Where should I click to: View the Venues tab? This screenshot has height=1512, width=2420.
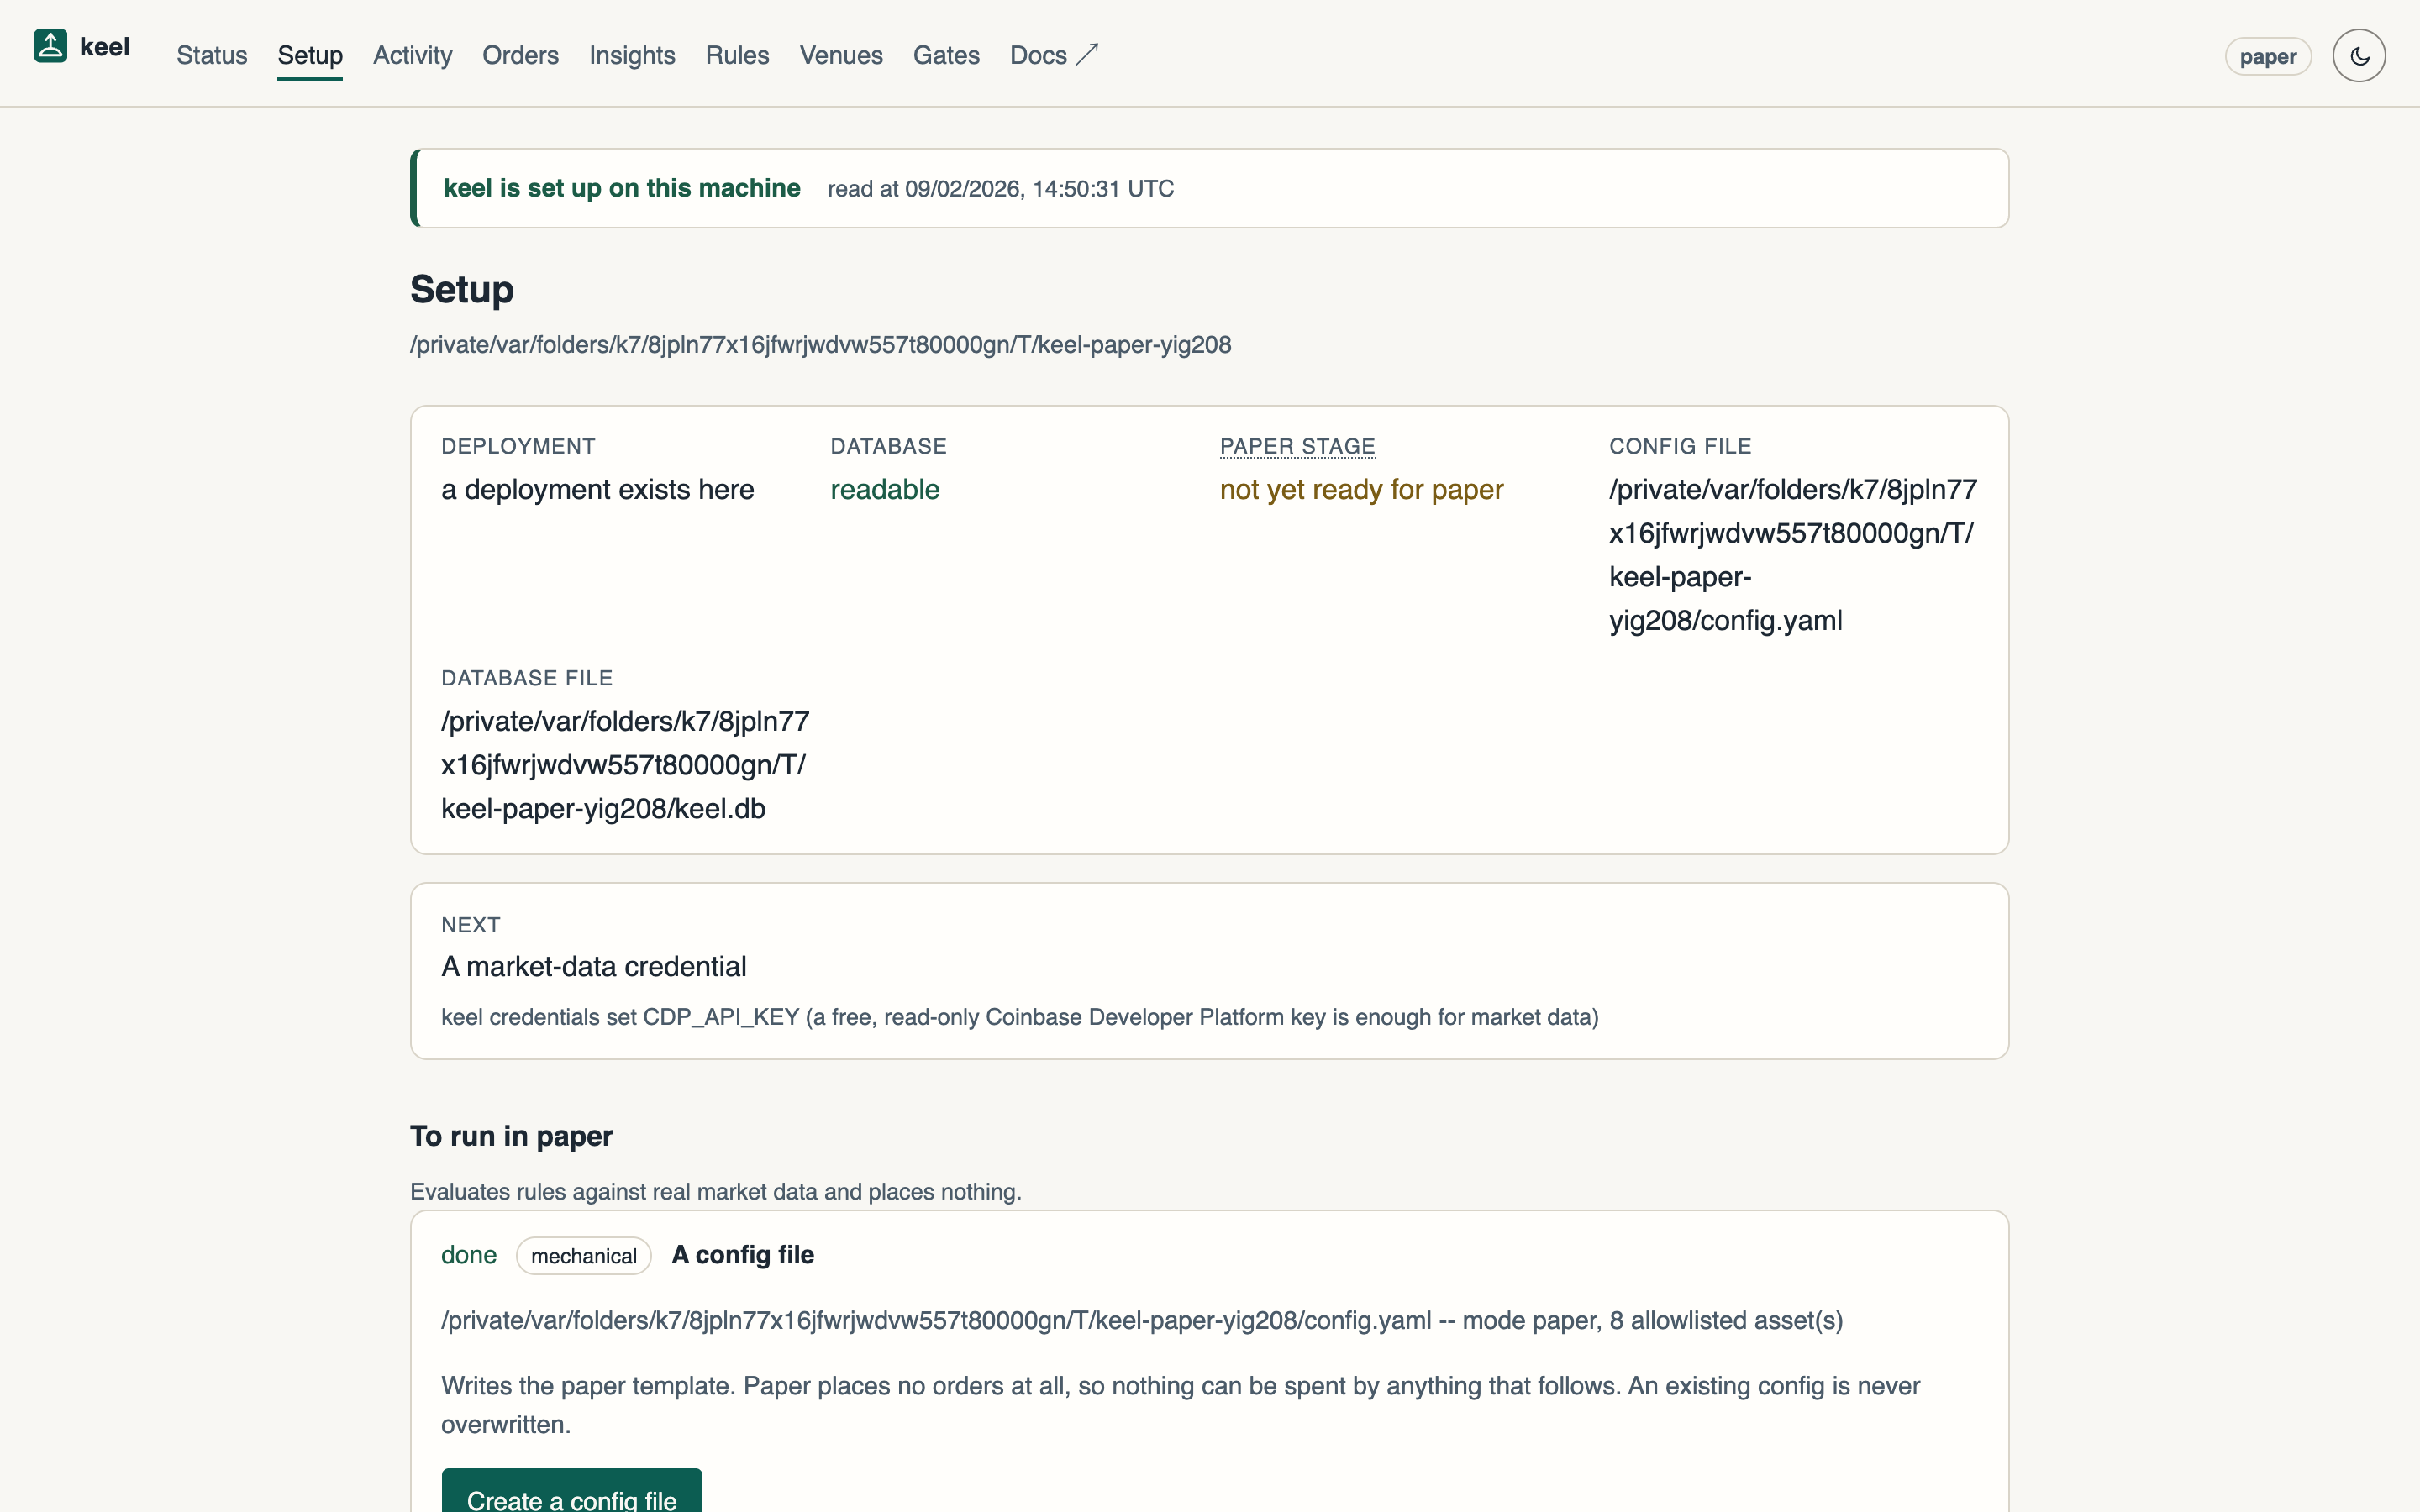point(841,55)
